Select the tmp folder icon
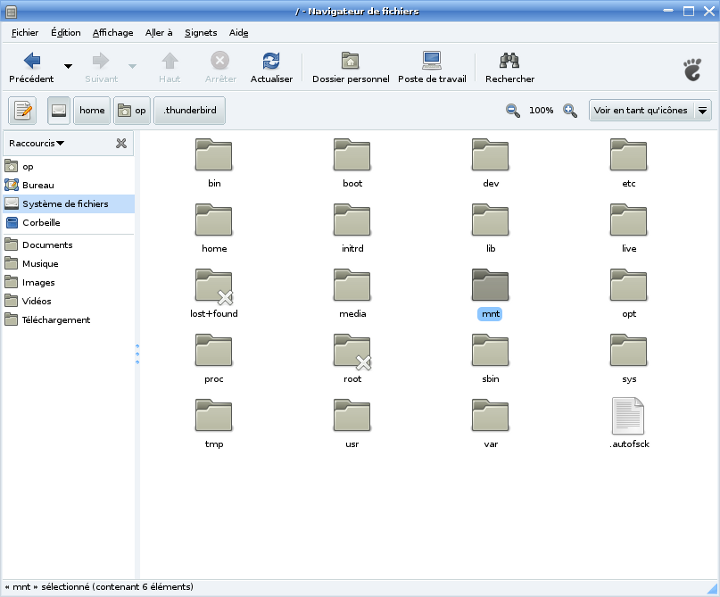The width and height of the screenshot is (720, 597). pyautogui.click(x=214, y=416)
